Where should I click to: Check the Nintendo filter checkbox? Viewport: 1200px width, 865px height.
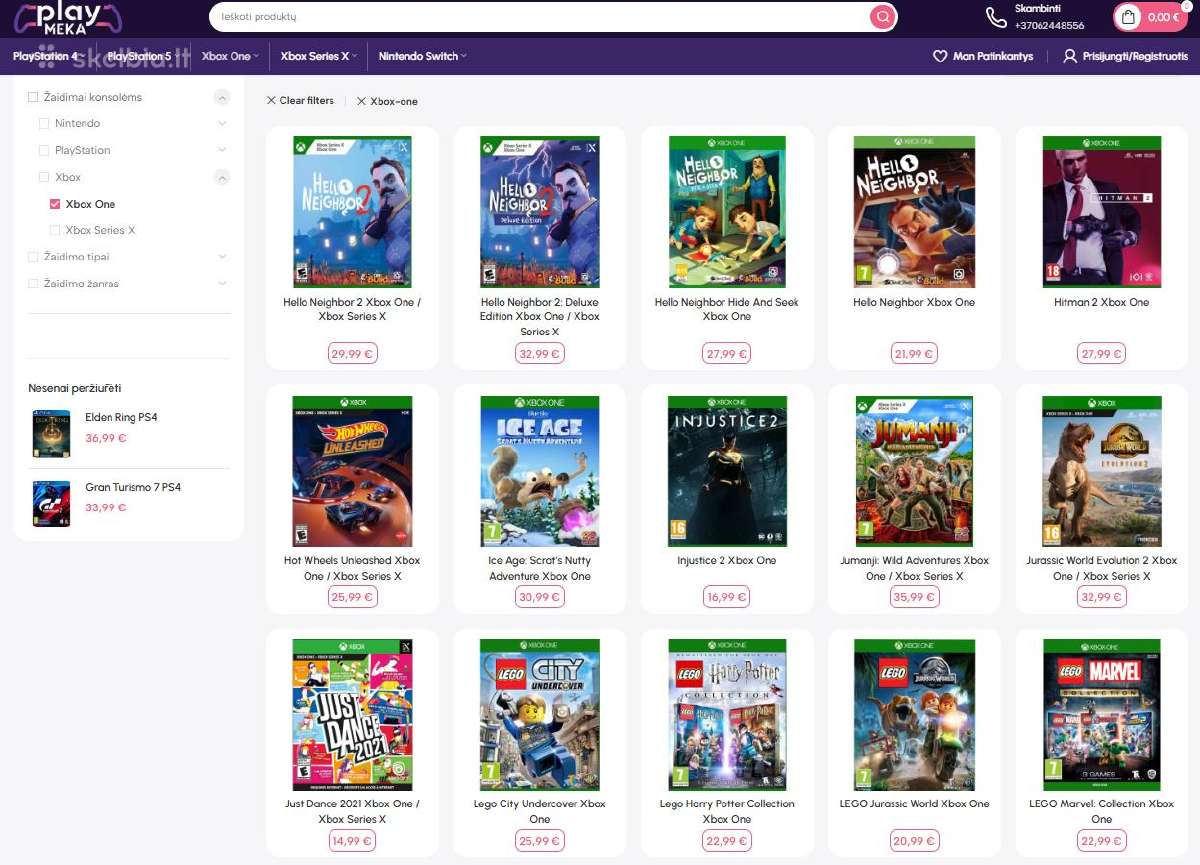pyautogui.click(x=44, y=123)
